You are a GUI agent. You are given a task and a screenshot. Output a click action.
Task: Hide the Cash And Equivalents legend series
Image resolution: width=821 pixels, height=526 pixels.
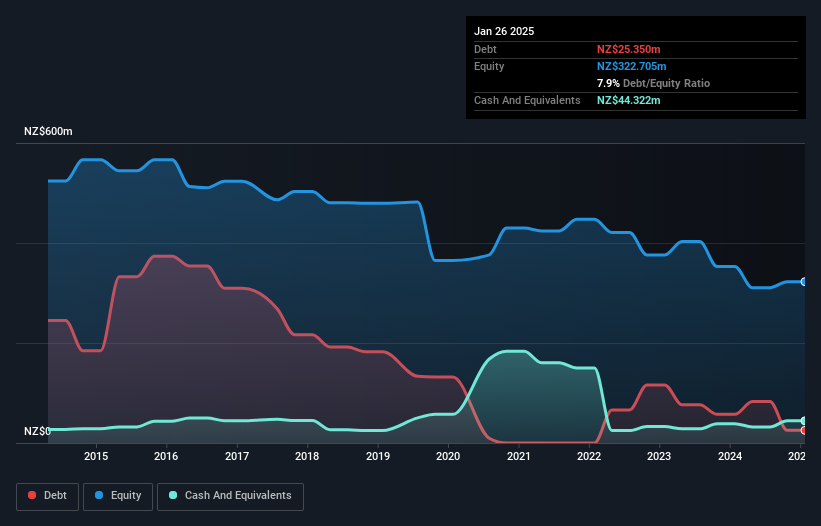coord(230,496)
